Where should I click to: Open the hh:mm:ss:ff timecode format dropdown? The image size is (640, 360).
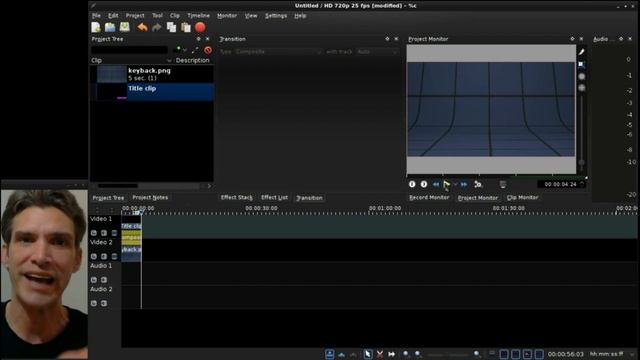pyautogui.click(x=611, y=354)
